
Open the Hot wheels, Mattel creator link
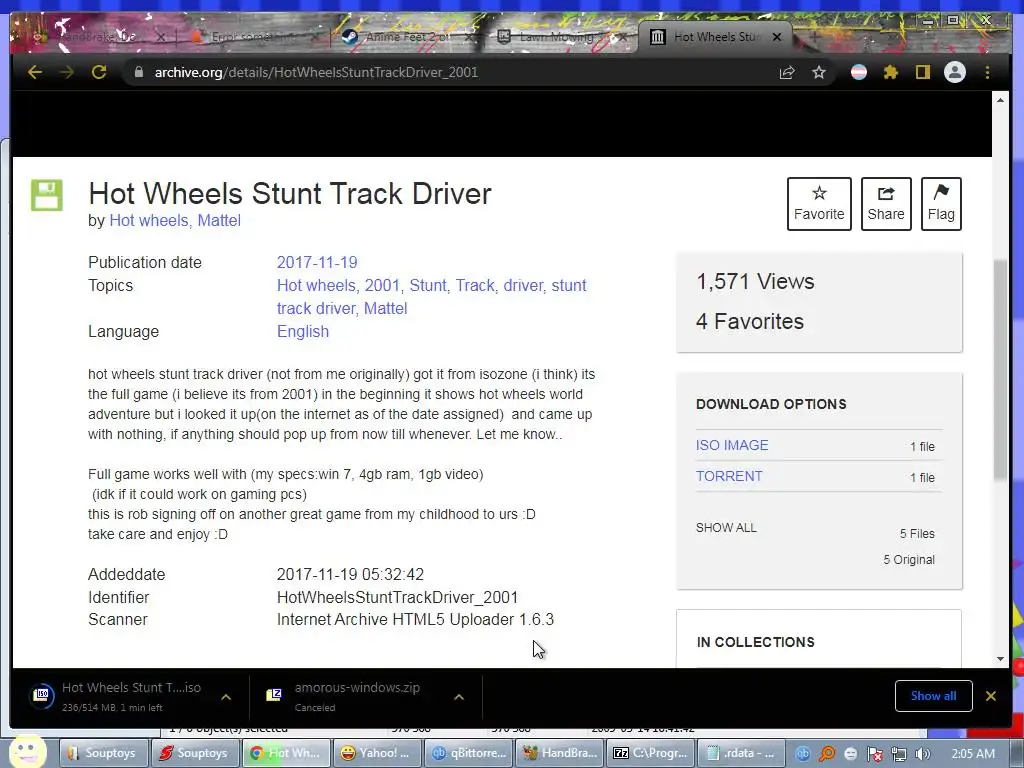[x=175, y=221]
